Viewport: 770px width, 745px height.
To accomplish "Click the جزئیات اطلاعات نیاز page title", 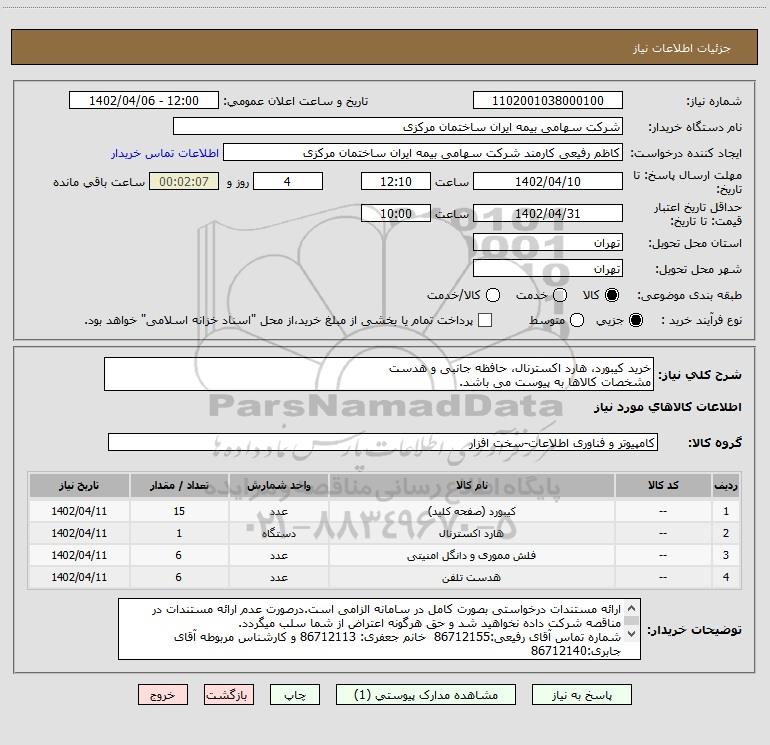I will (x=682, y=48).
